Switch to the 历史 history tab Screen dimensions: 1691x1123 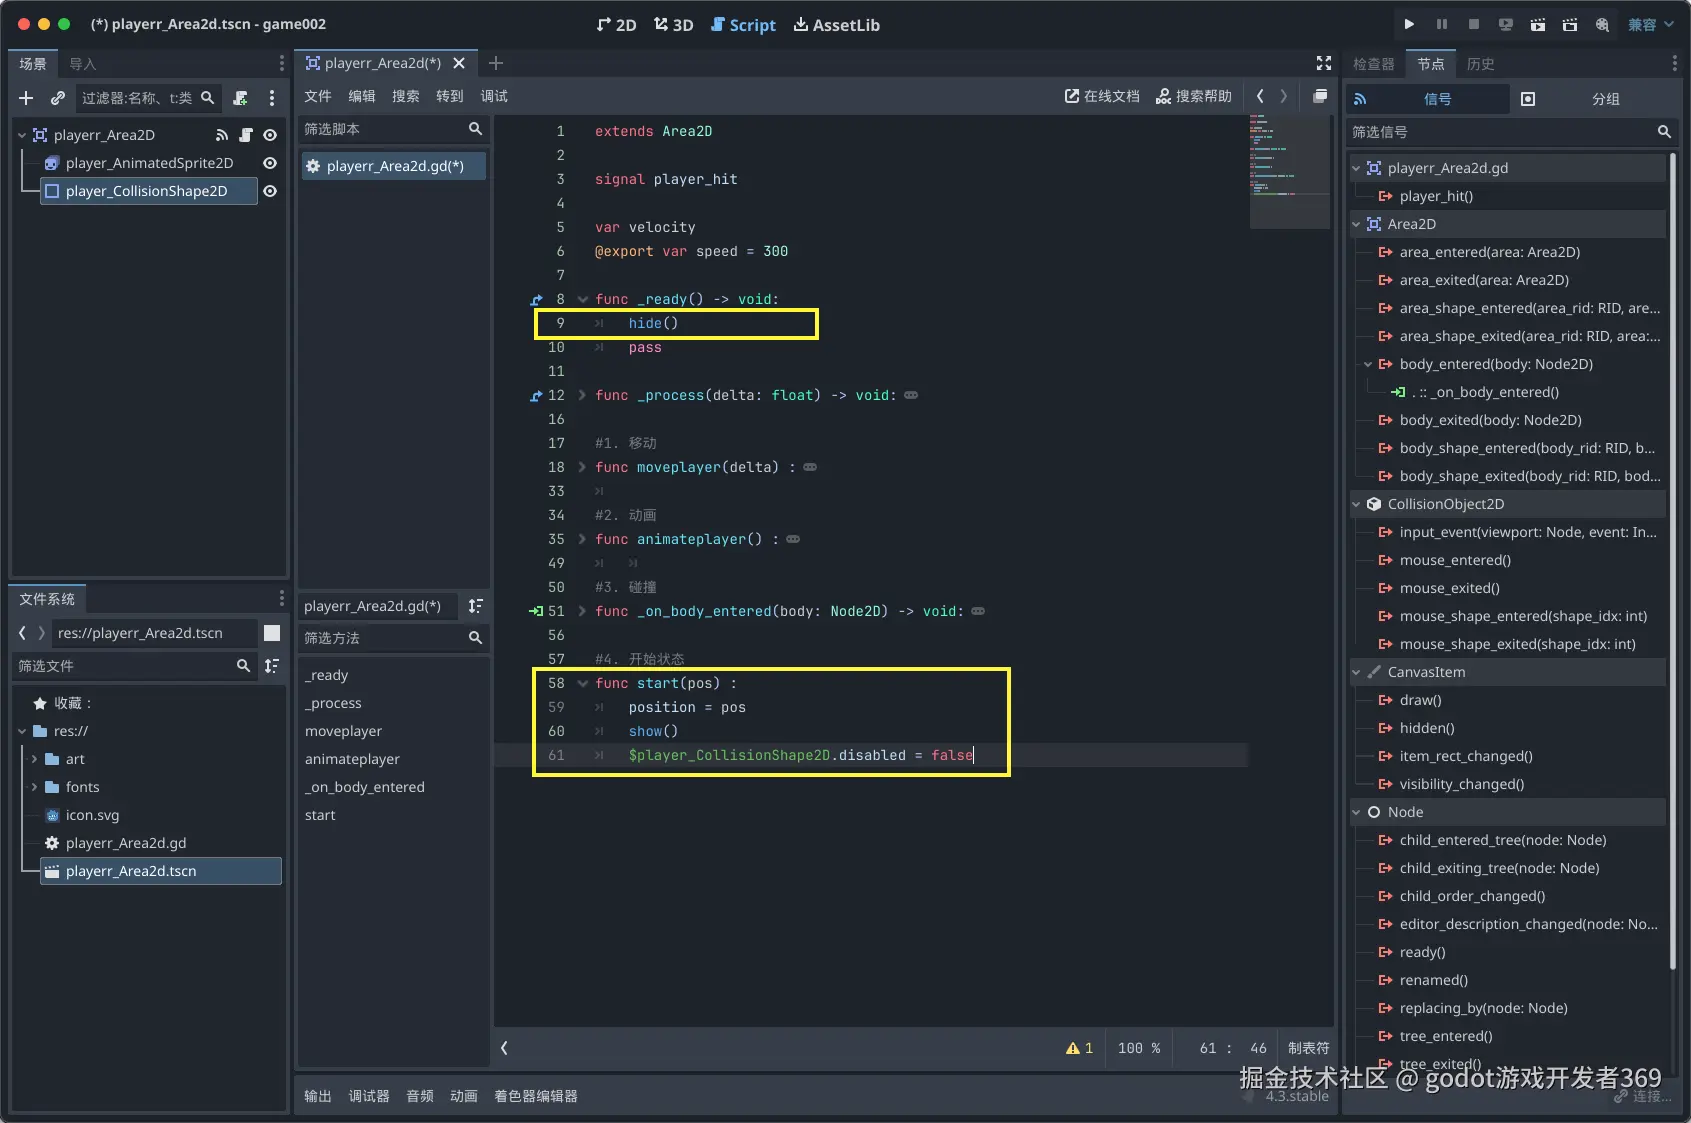pos(1480,64)
